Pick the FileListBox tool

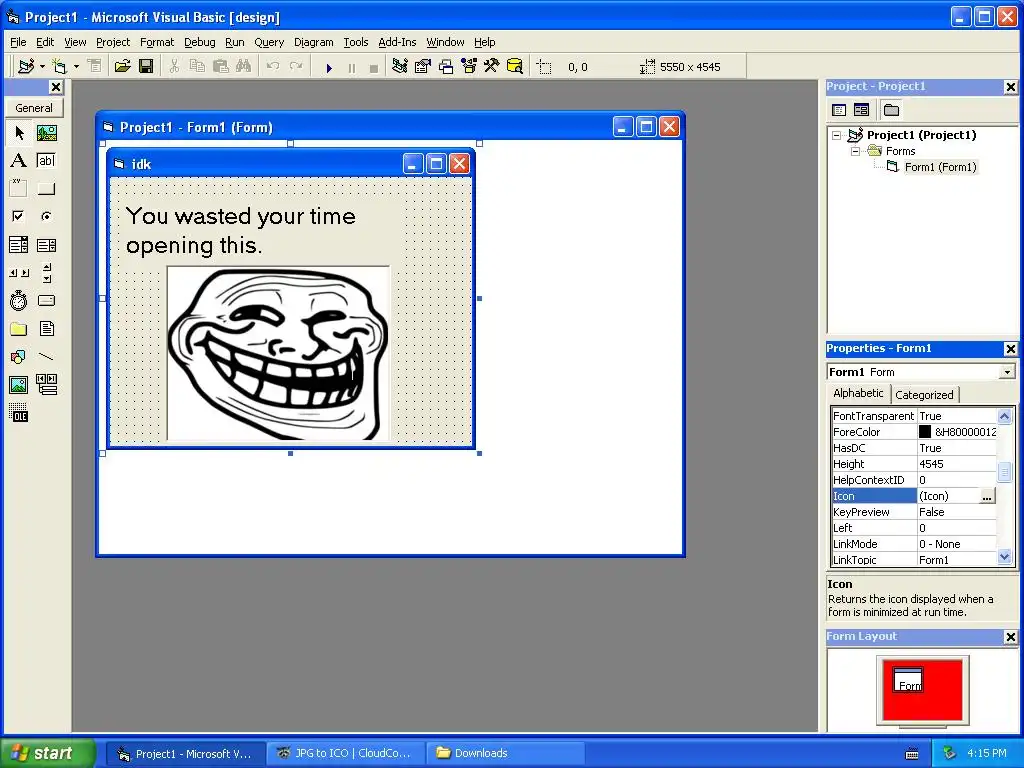[46, 328]
